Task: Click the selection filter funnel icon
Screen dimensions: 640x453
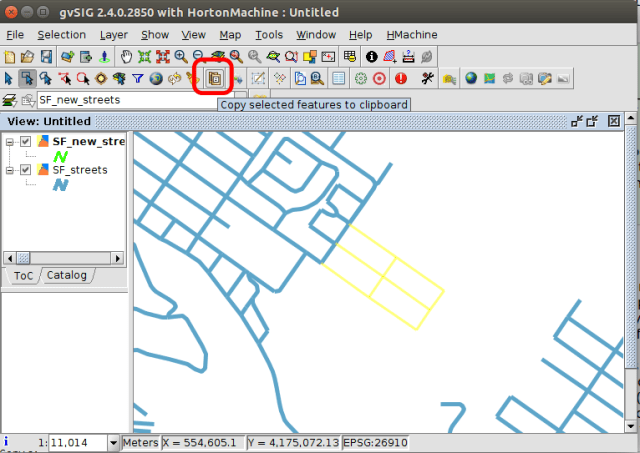Action: pos(137,78)
